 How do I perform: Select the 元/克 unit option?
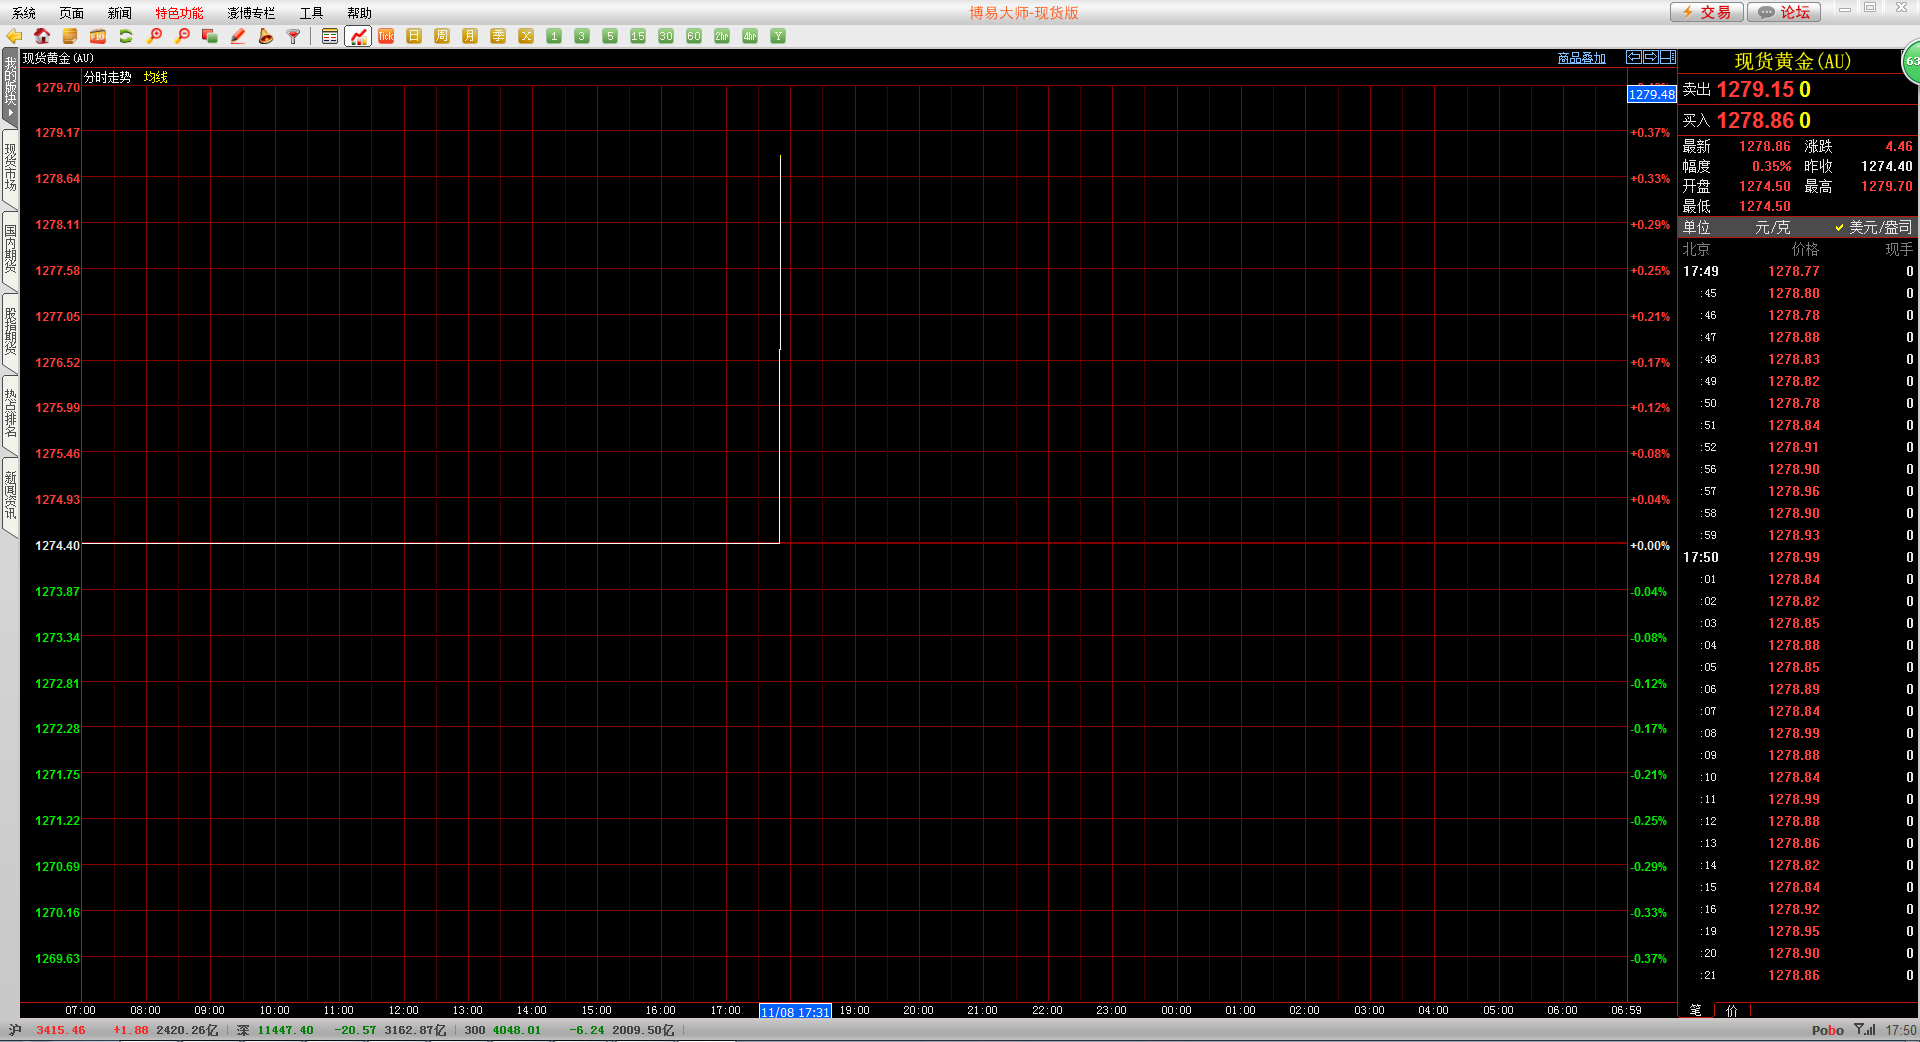1772,228
